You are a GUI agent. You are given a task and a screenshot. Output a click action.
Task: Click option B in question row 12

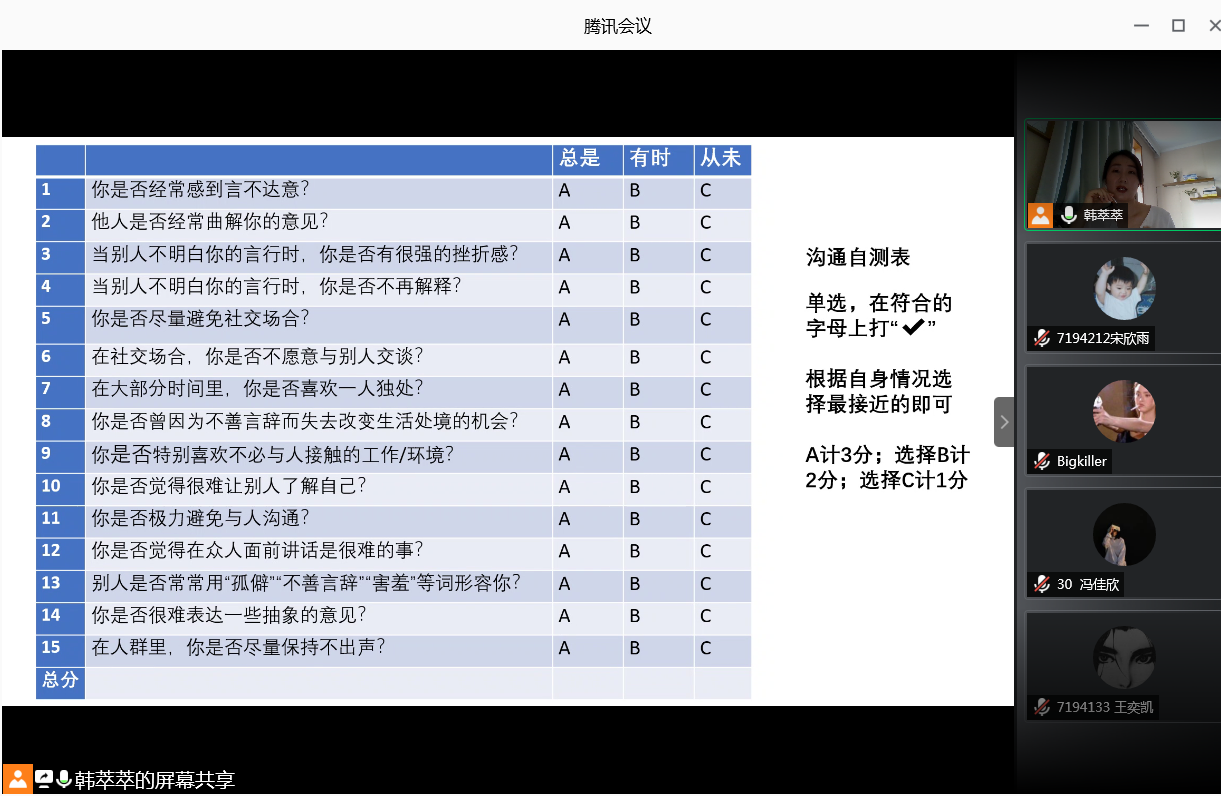[x=635, y=552]
